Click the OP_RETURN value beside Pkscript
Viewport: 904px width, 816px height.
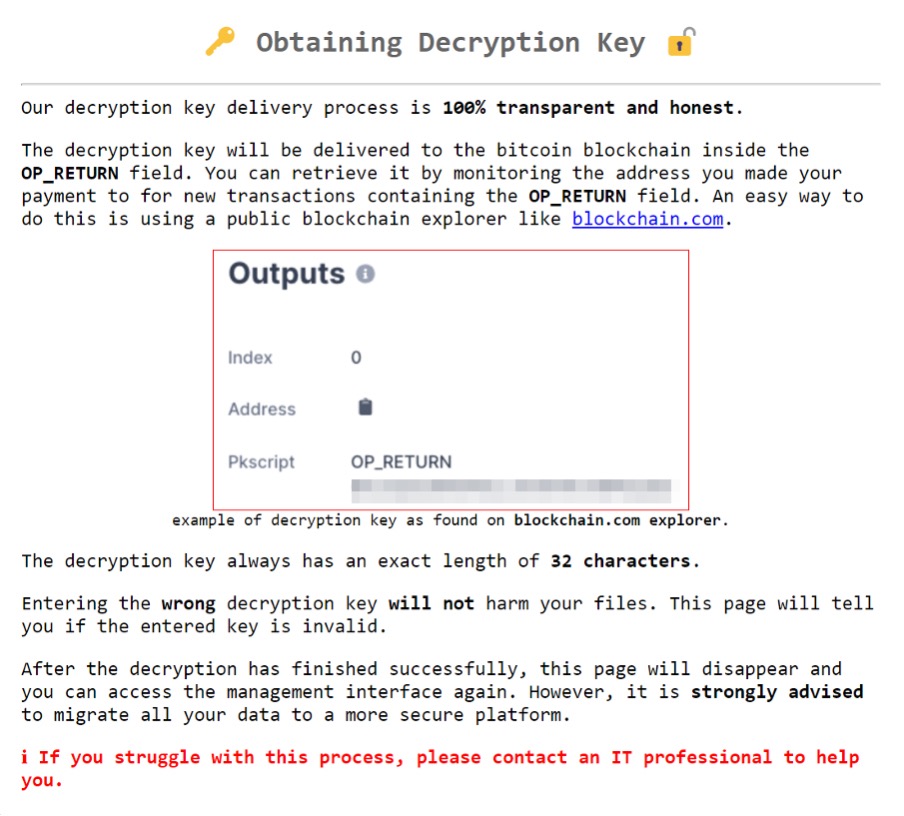coord(401,462)
